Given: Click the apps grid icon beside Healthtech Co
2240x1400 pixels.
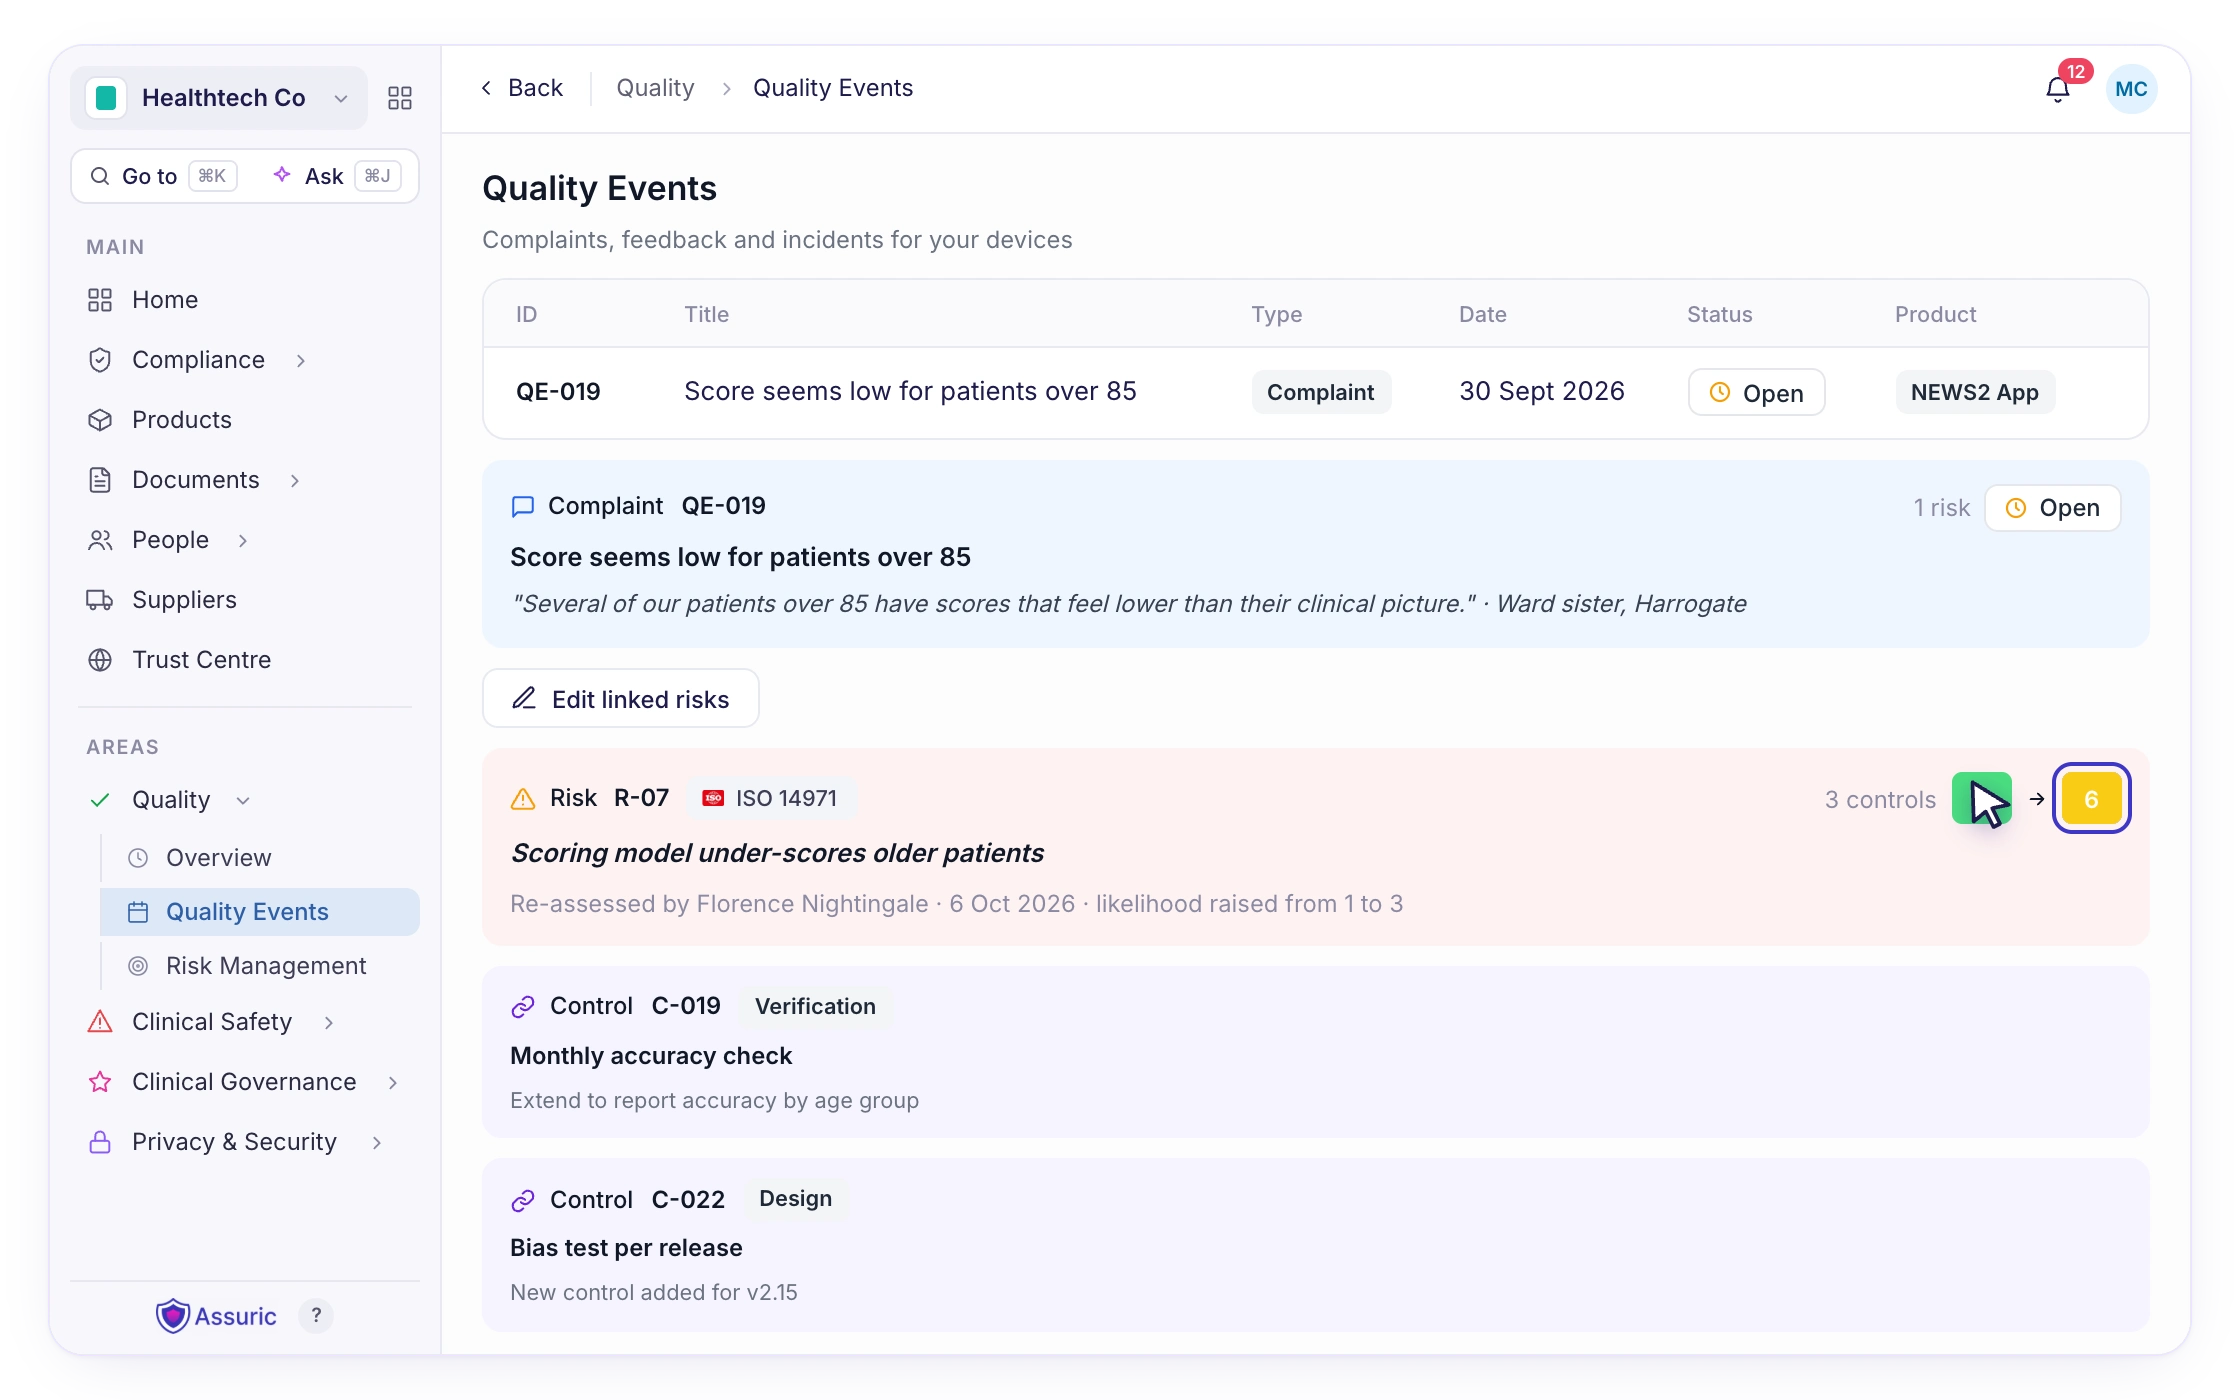Looking at the screenshot, I should pyautogui.click(x=400, y=98).
